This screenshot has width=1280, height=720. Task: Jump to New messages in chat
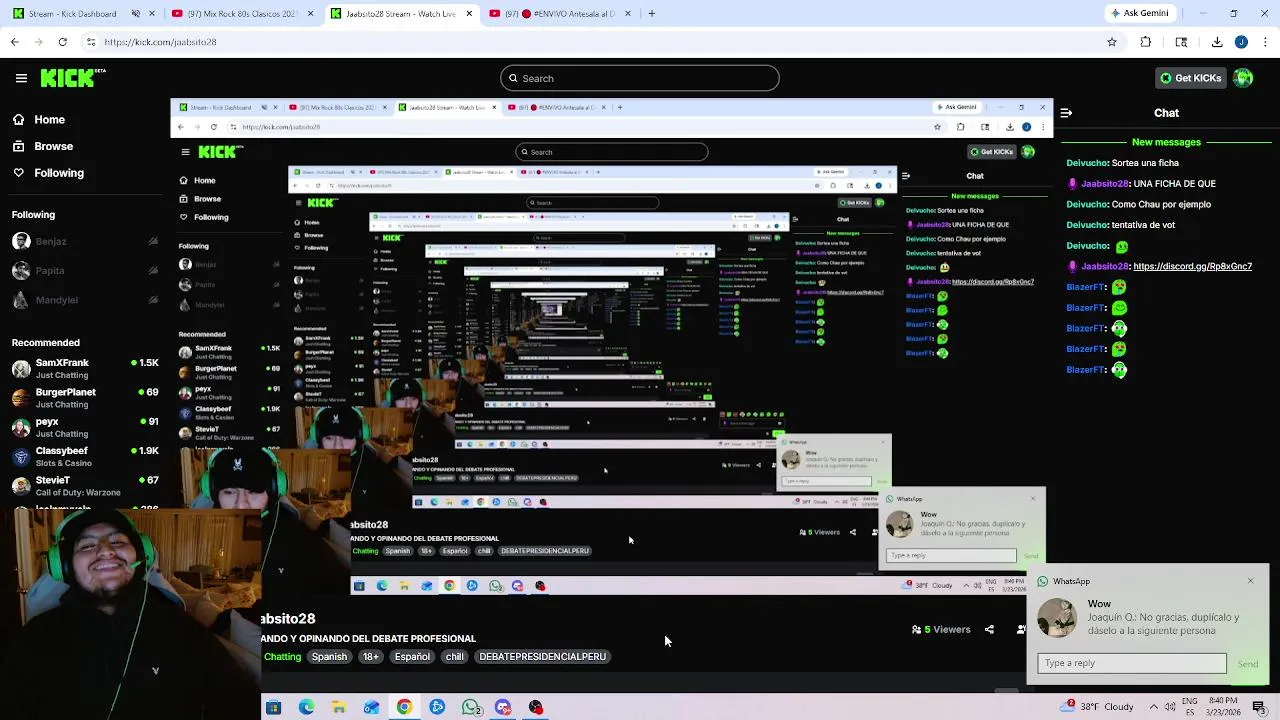[x=1166, y=142]
